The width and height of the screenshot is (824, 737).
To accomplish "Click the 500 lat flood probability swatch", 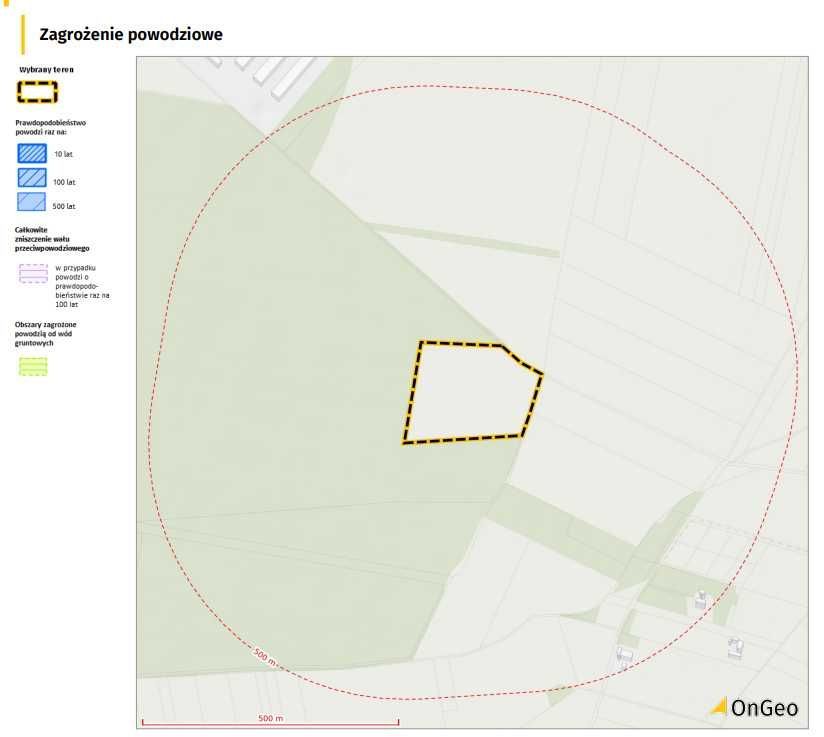I will tap(32, 202).
